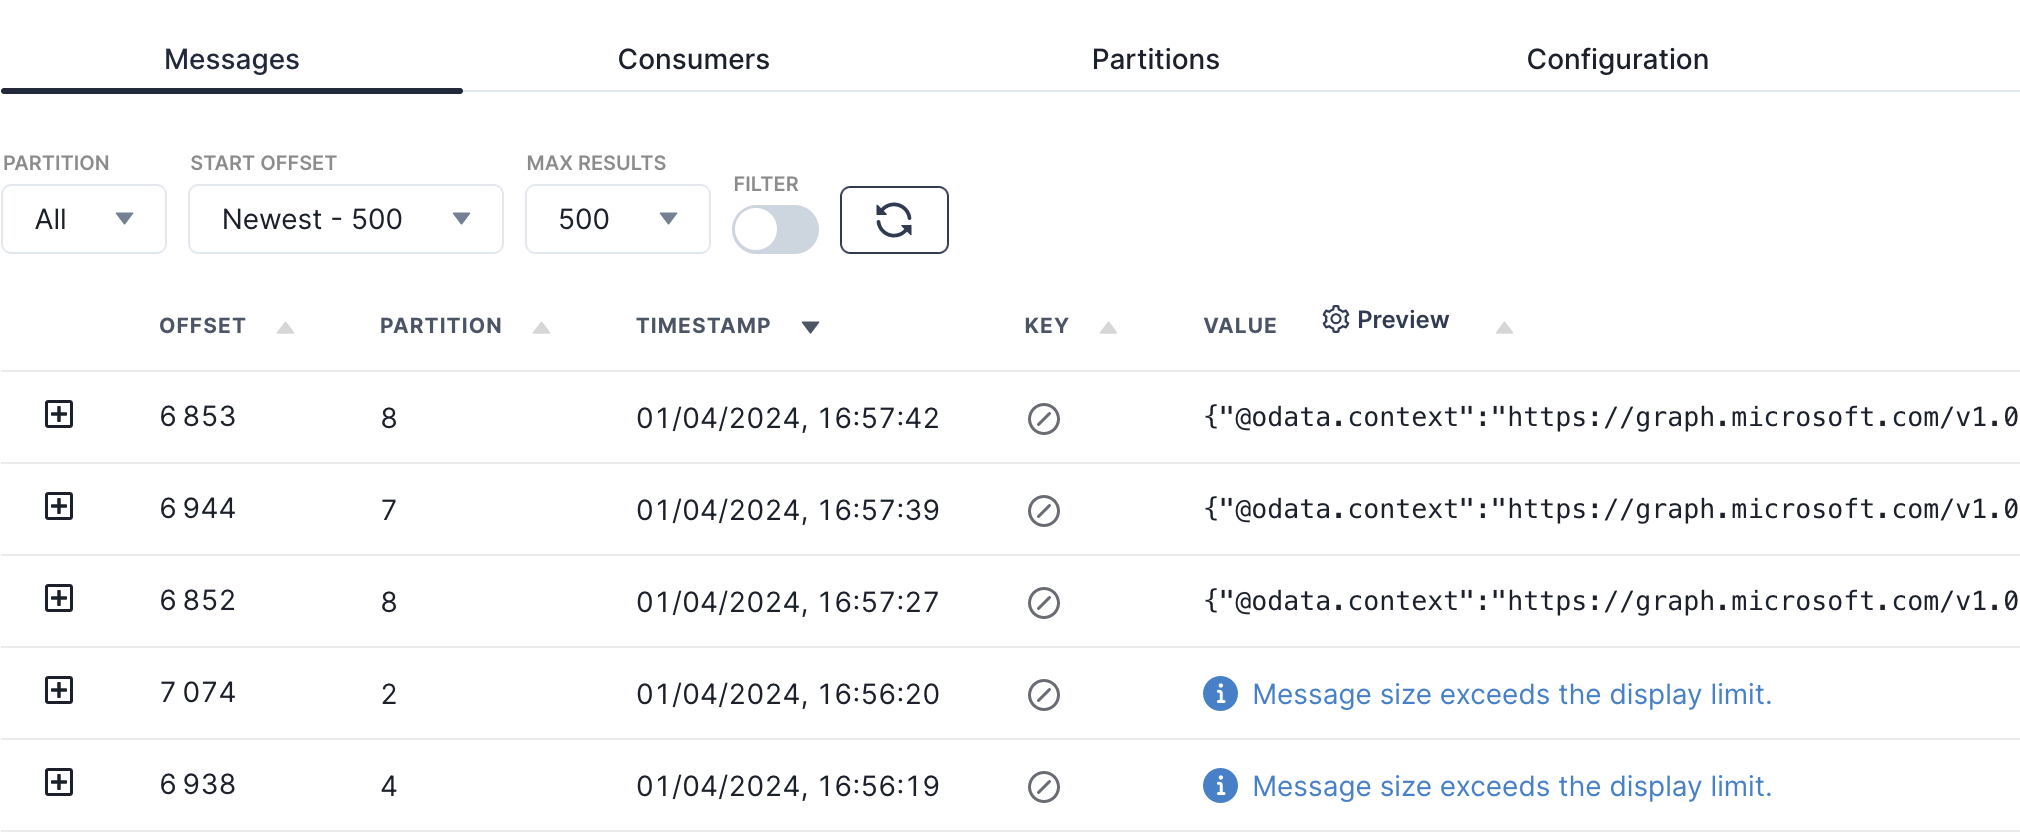Click the null key icon at 16:56:19
The height and width of the screenshot is (835, 2020).
point(1044,786)
